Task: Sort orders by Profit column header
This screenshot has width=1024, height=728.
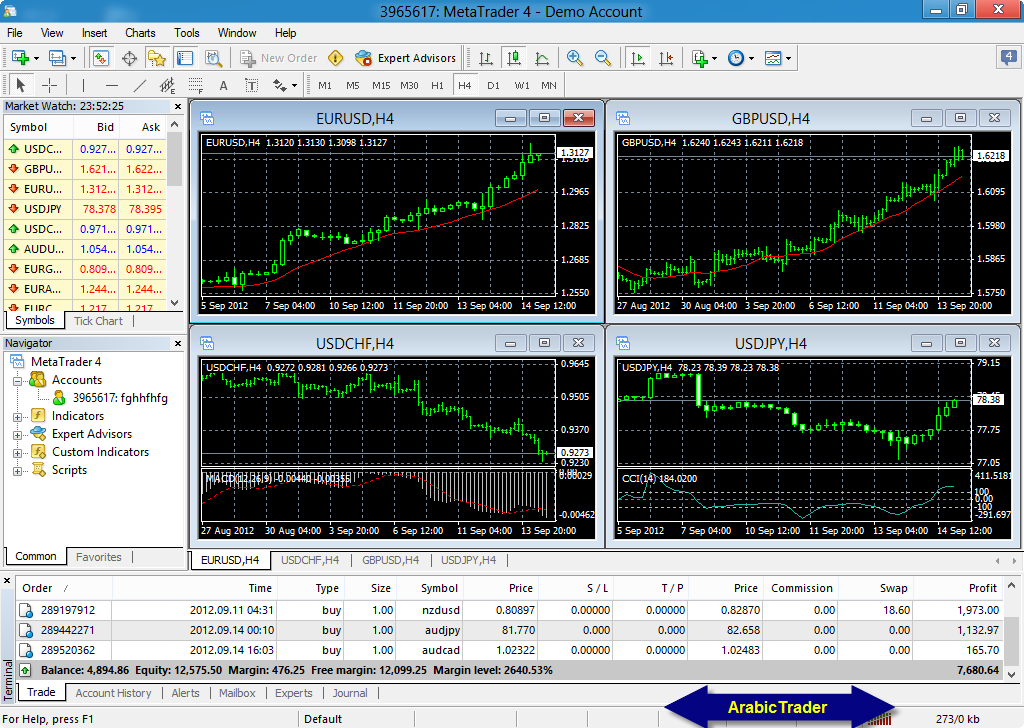Action: pos(983,588)
